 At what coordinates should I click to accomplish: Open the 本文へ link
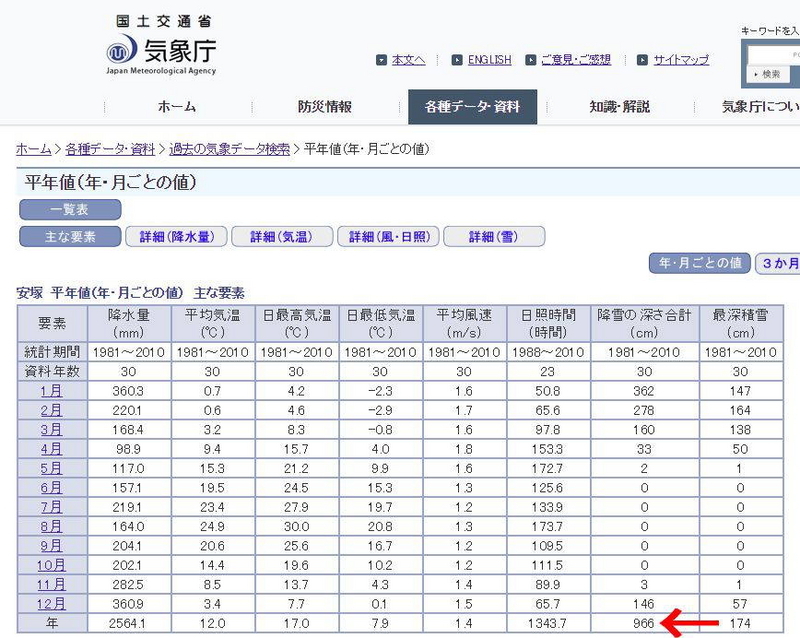click(x=408, y=60)
